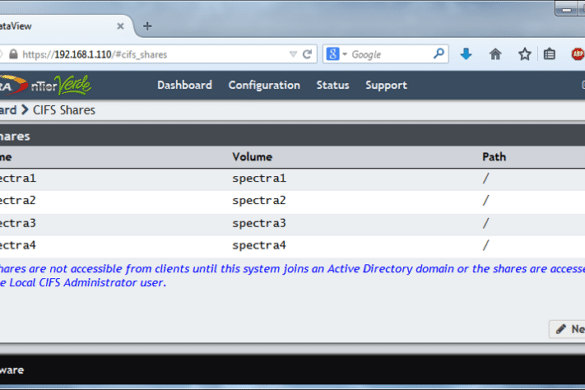
Task: Open the browser downloads arrow
Action: pyautogui.click(x=466, y=54)
